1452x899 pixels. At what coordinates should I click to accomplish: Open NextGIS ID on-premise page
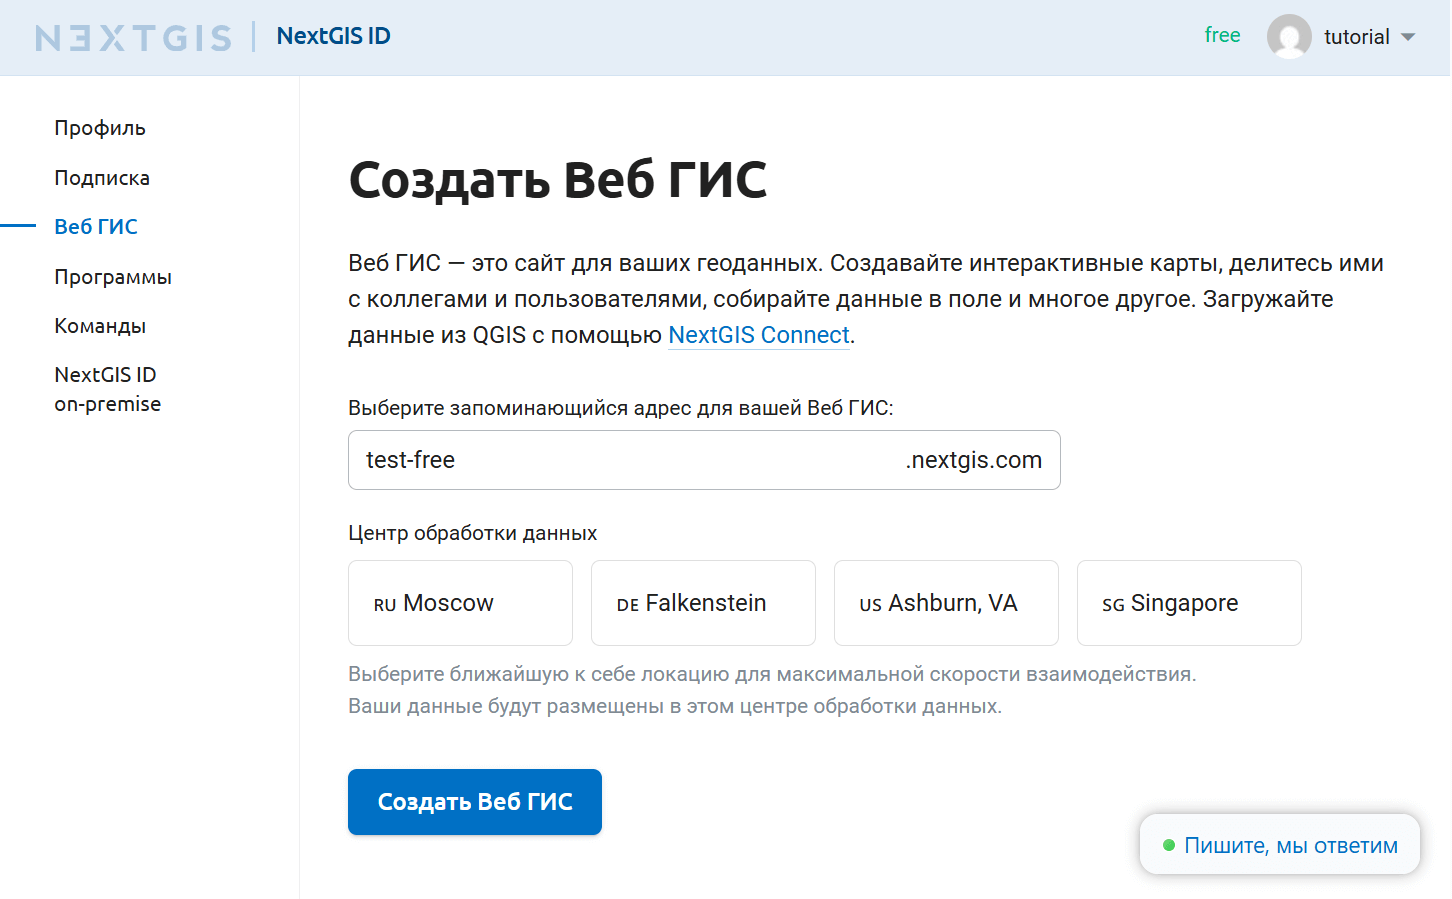107,389
